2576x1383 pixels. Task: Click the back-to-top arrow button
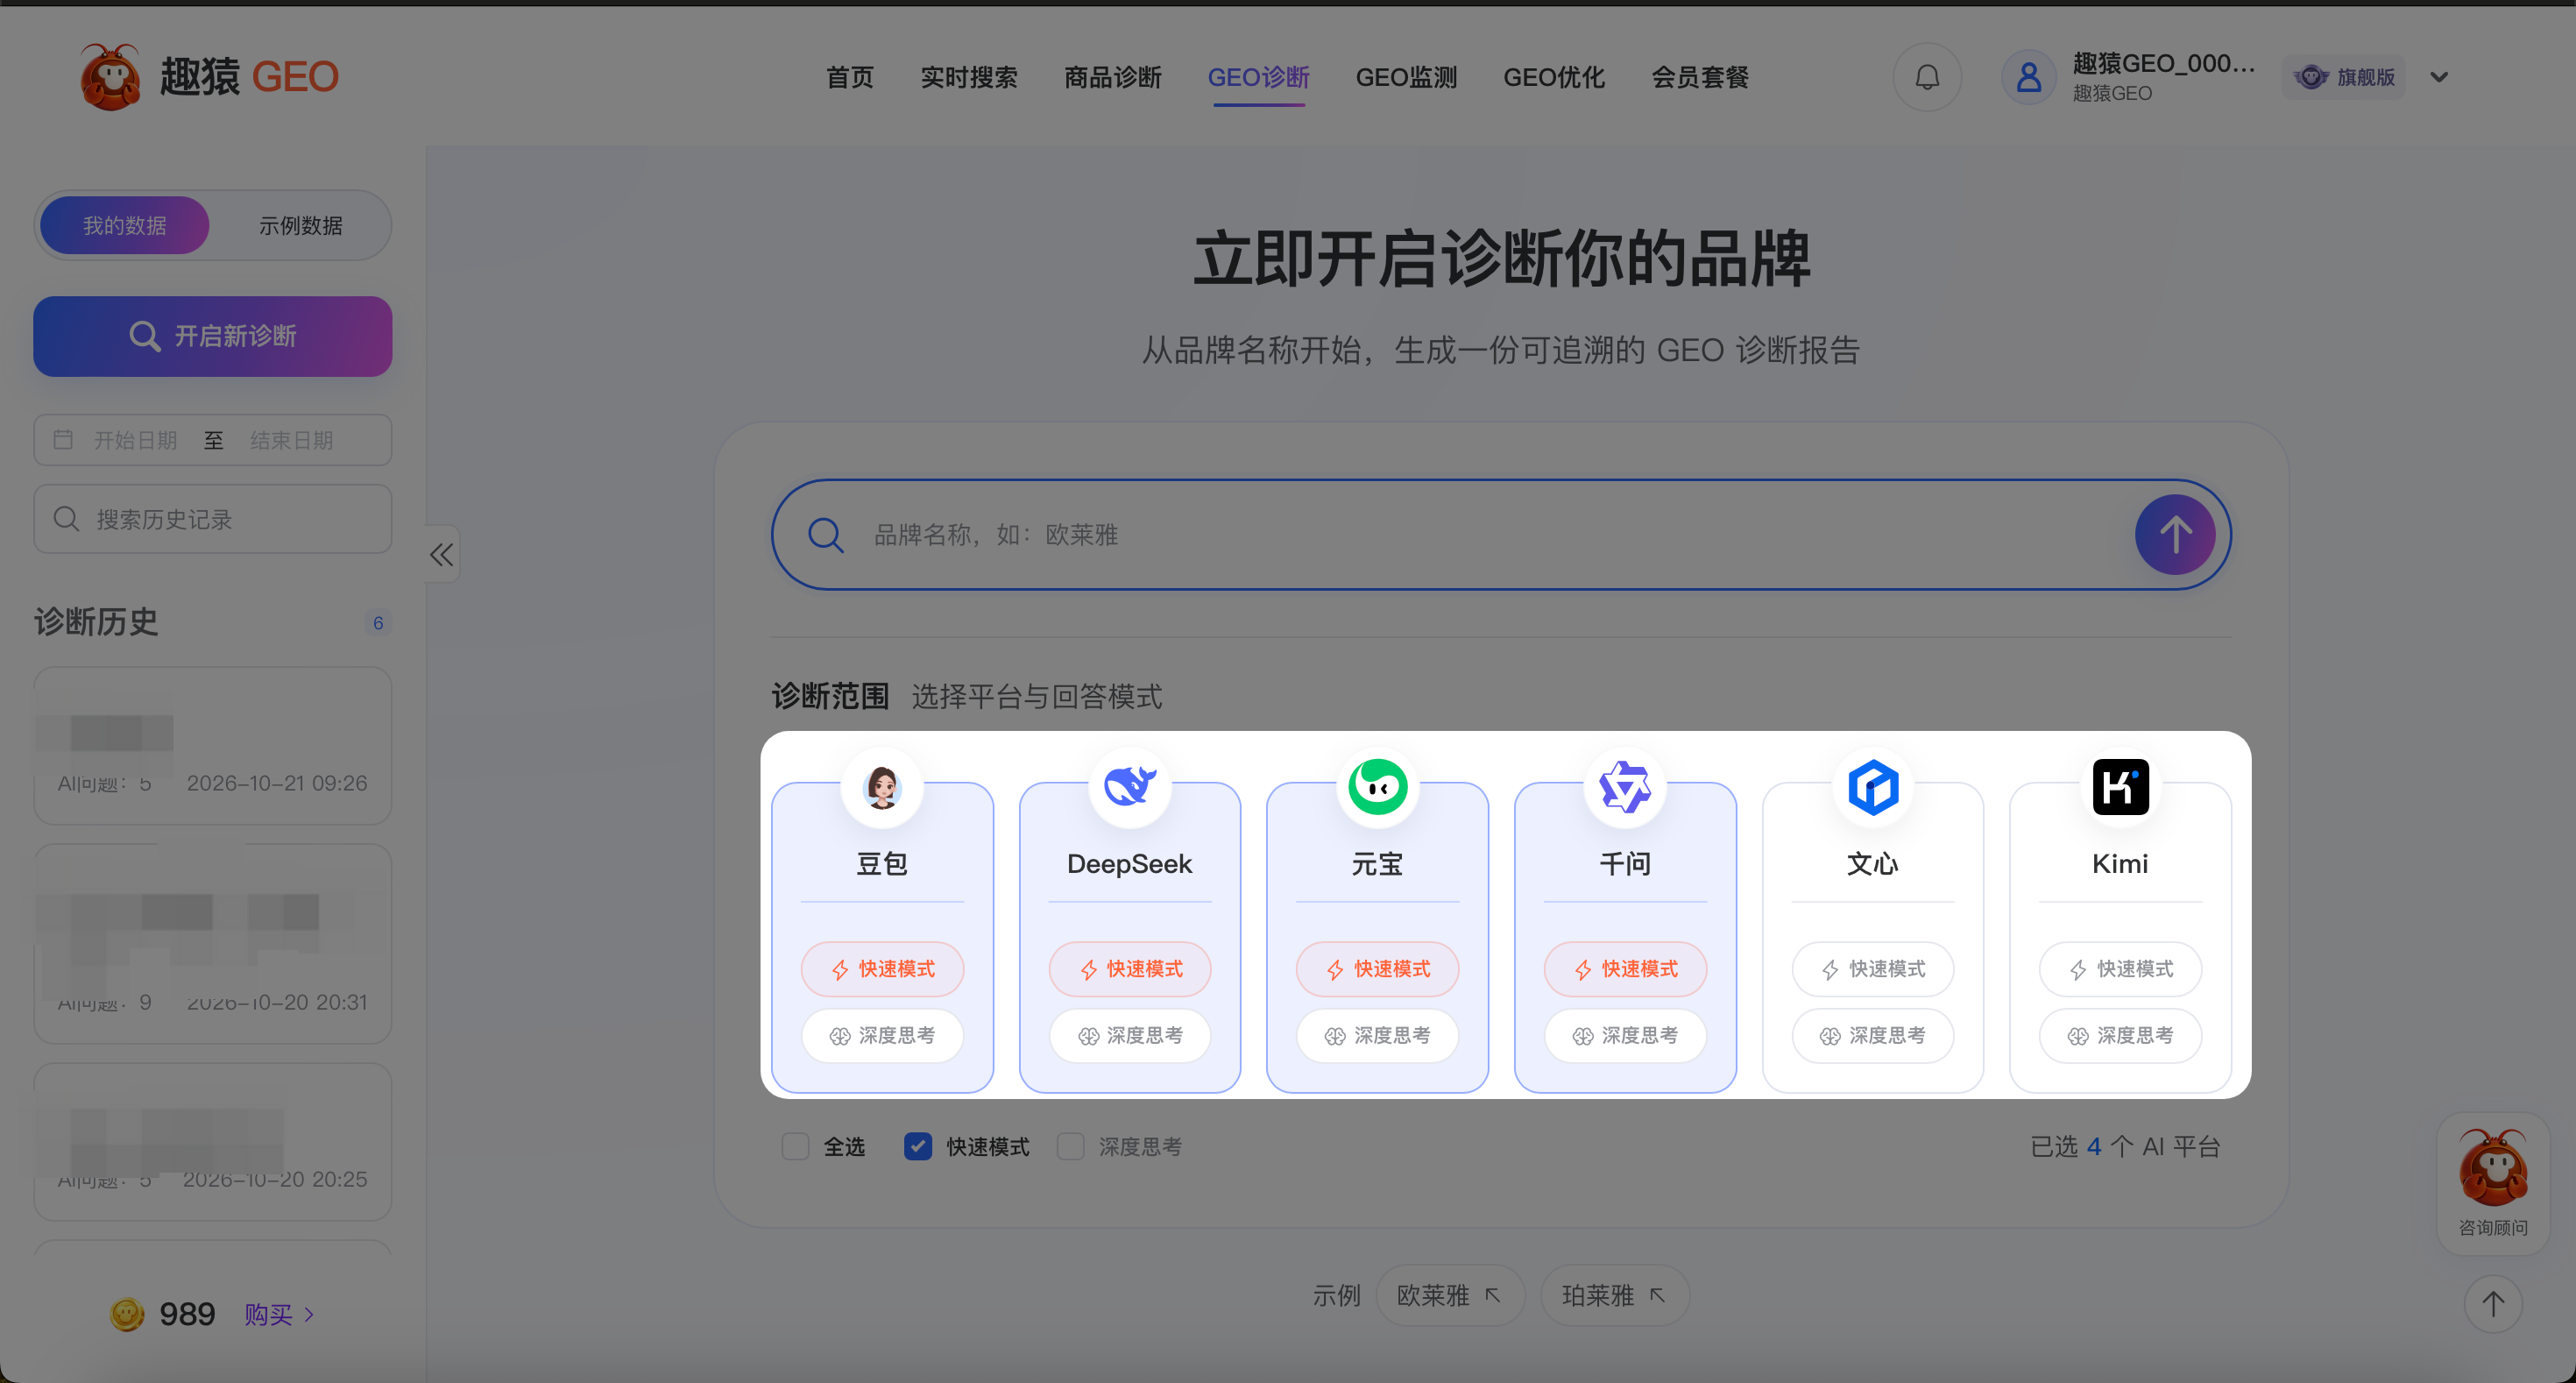click(2493, 1304)
